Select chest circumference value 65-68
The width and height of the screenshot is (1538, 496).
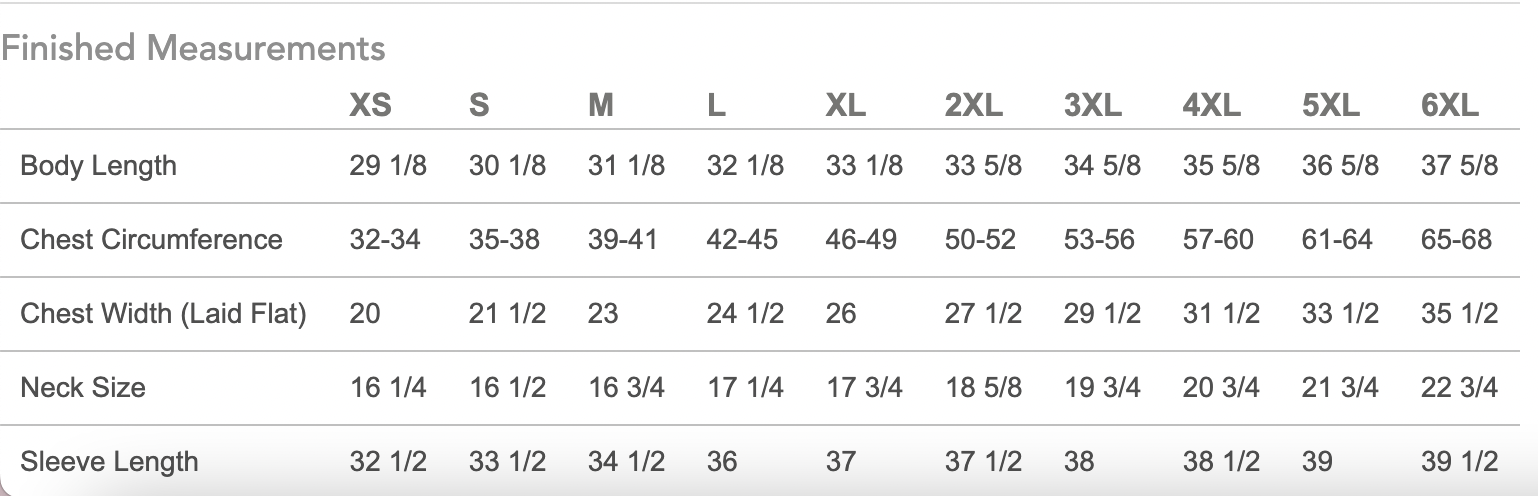pyautogui.click(x=1456, y=239)
